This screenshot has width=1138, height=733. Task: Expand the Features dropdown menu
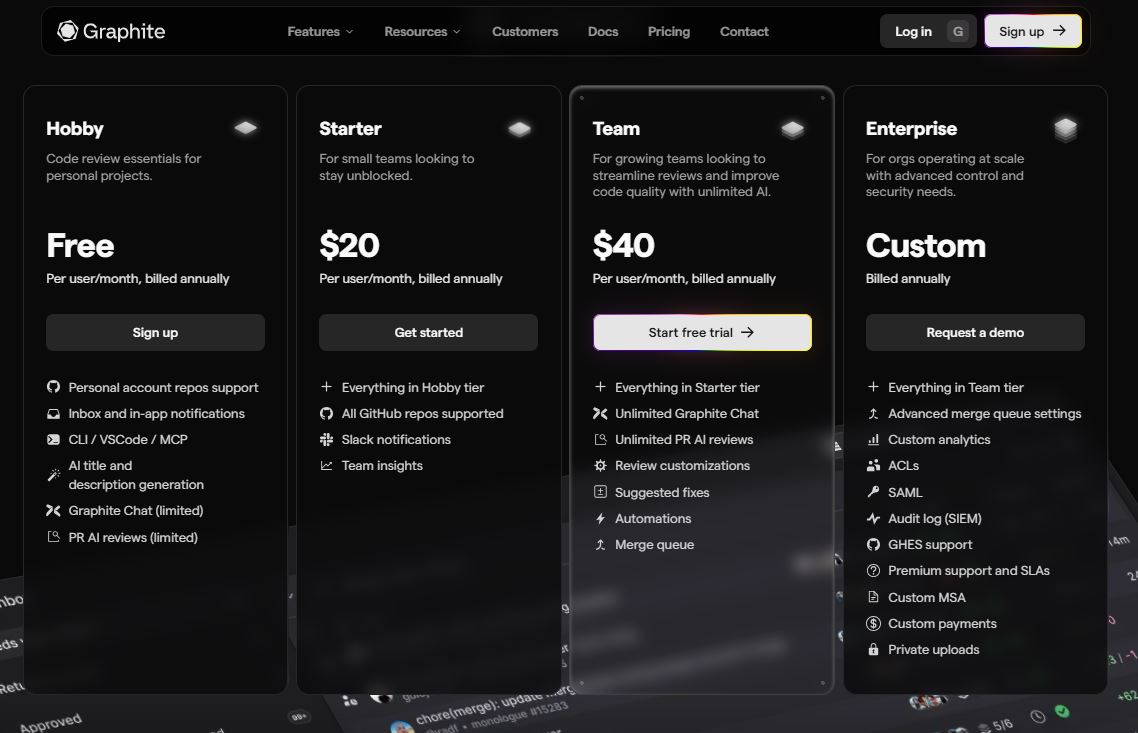click(320, 32)
